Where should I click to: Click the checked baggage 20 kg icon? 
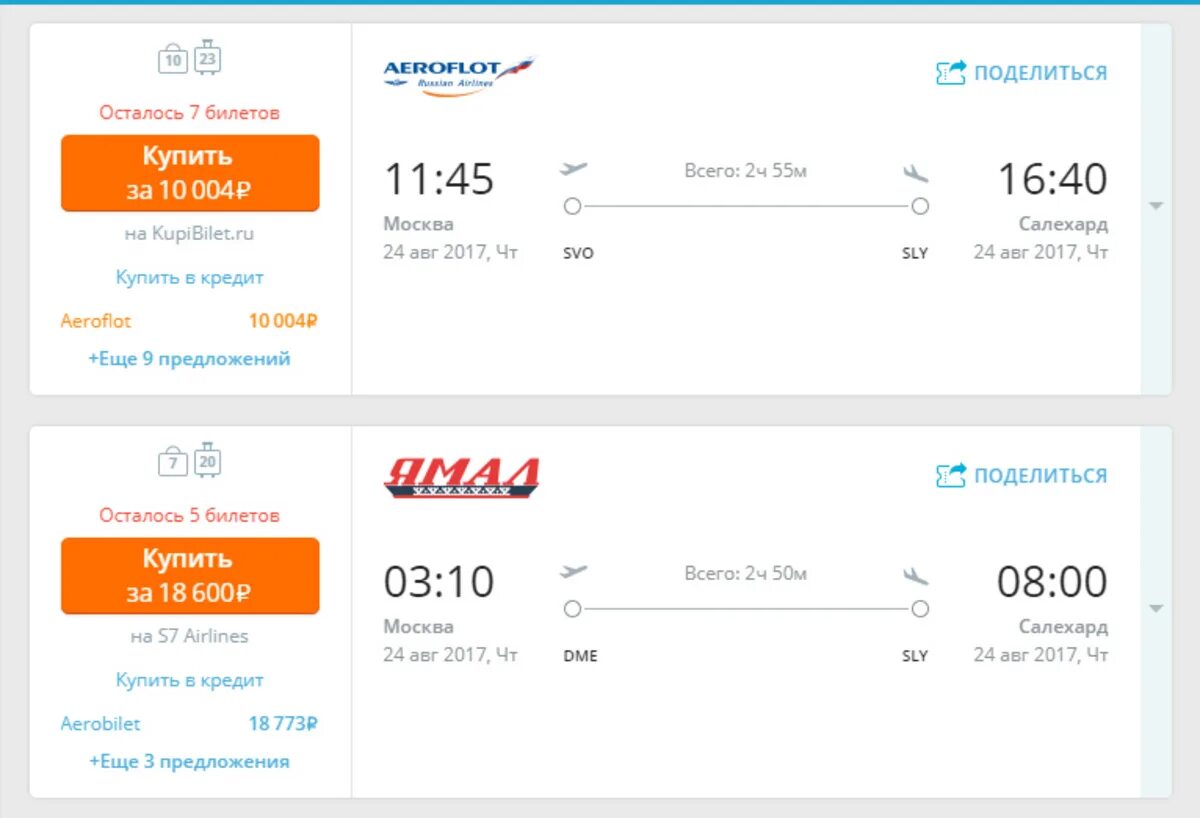[207, 459]
